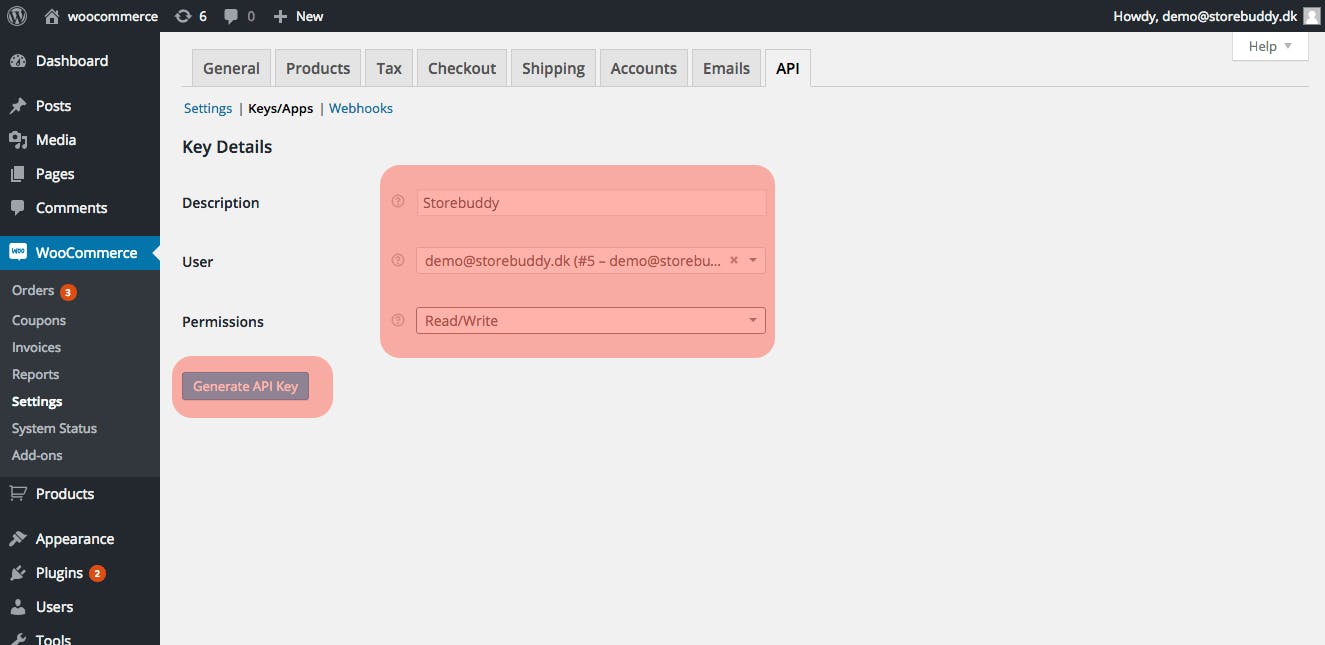This screenshot has width=1325, height=645.
Task: Select the API tab
Action: pos(788,68)
